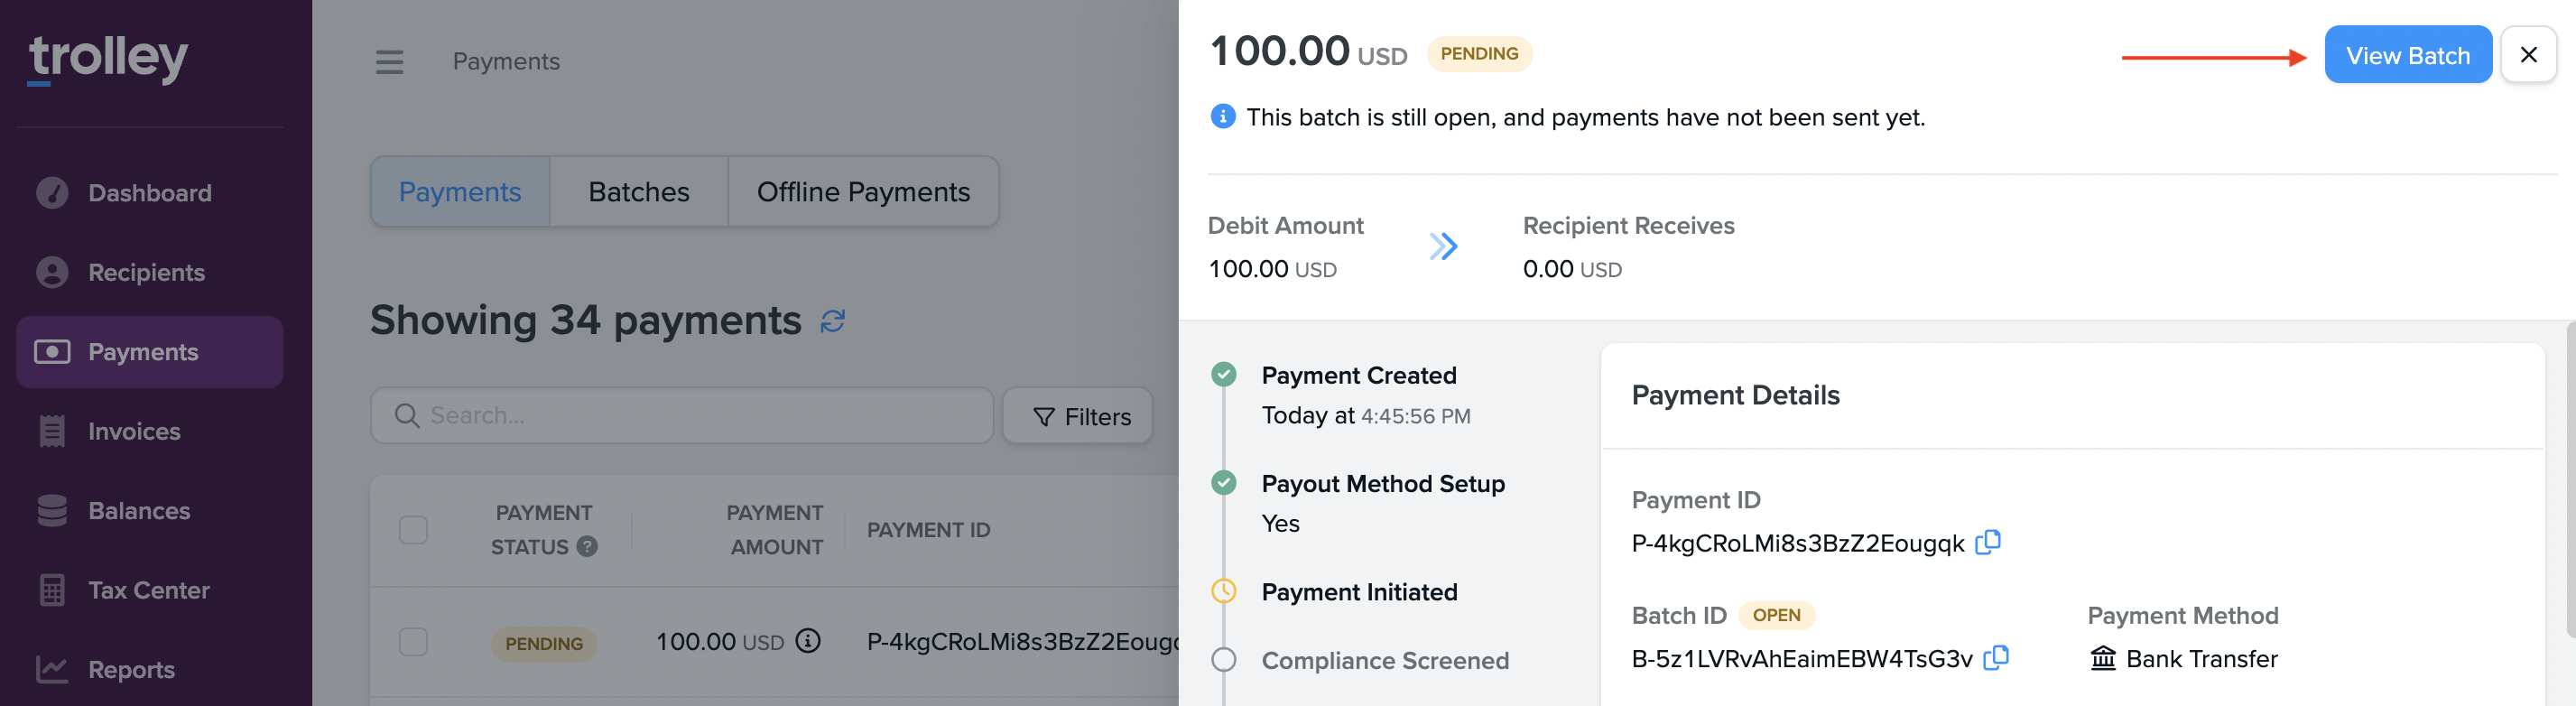Click the View Batch button

coord(2407,55)
